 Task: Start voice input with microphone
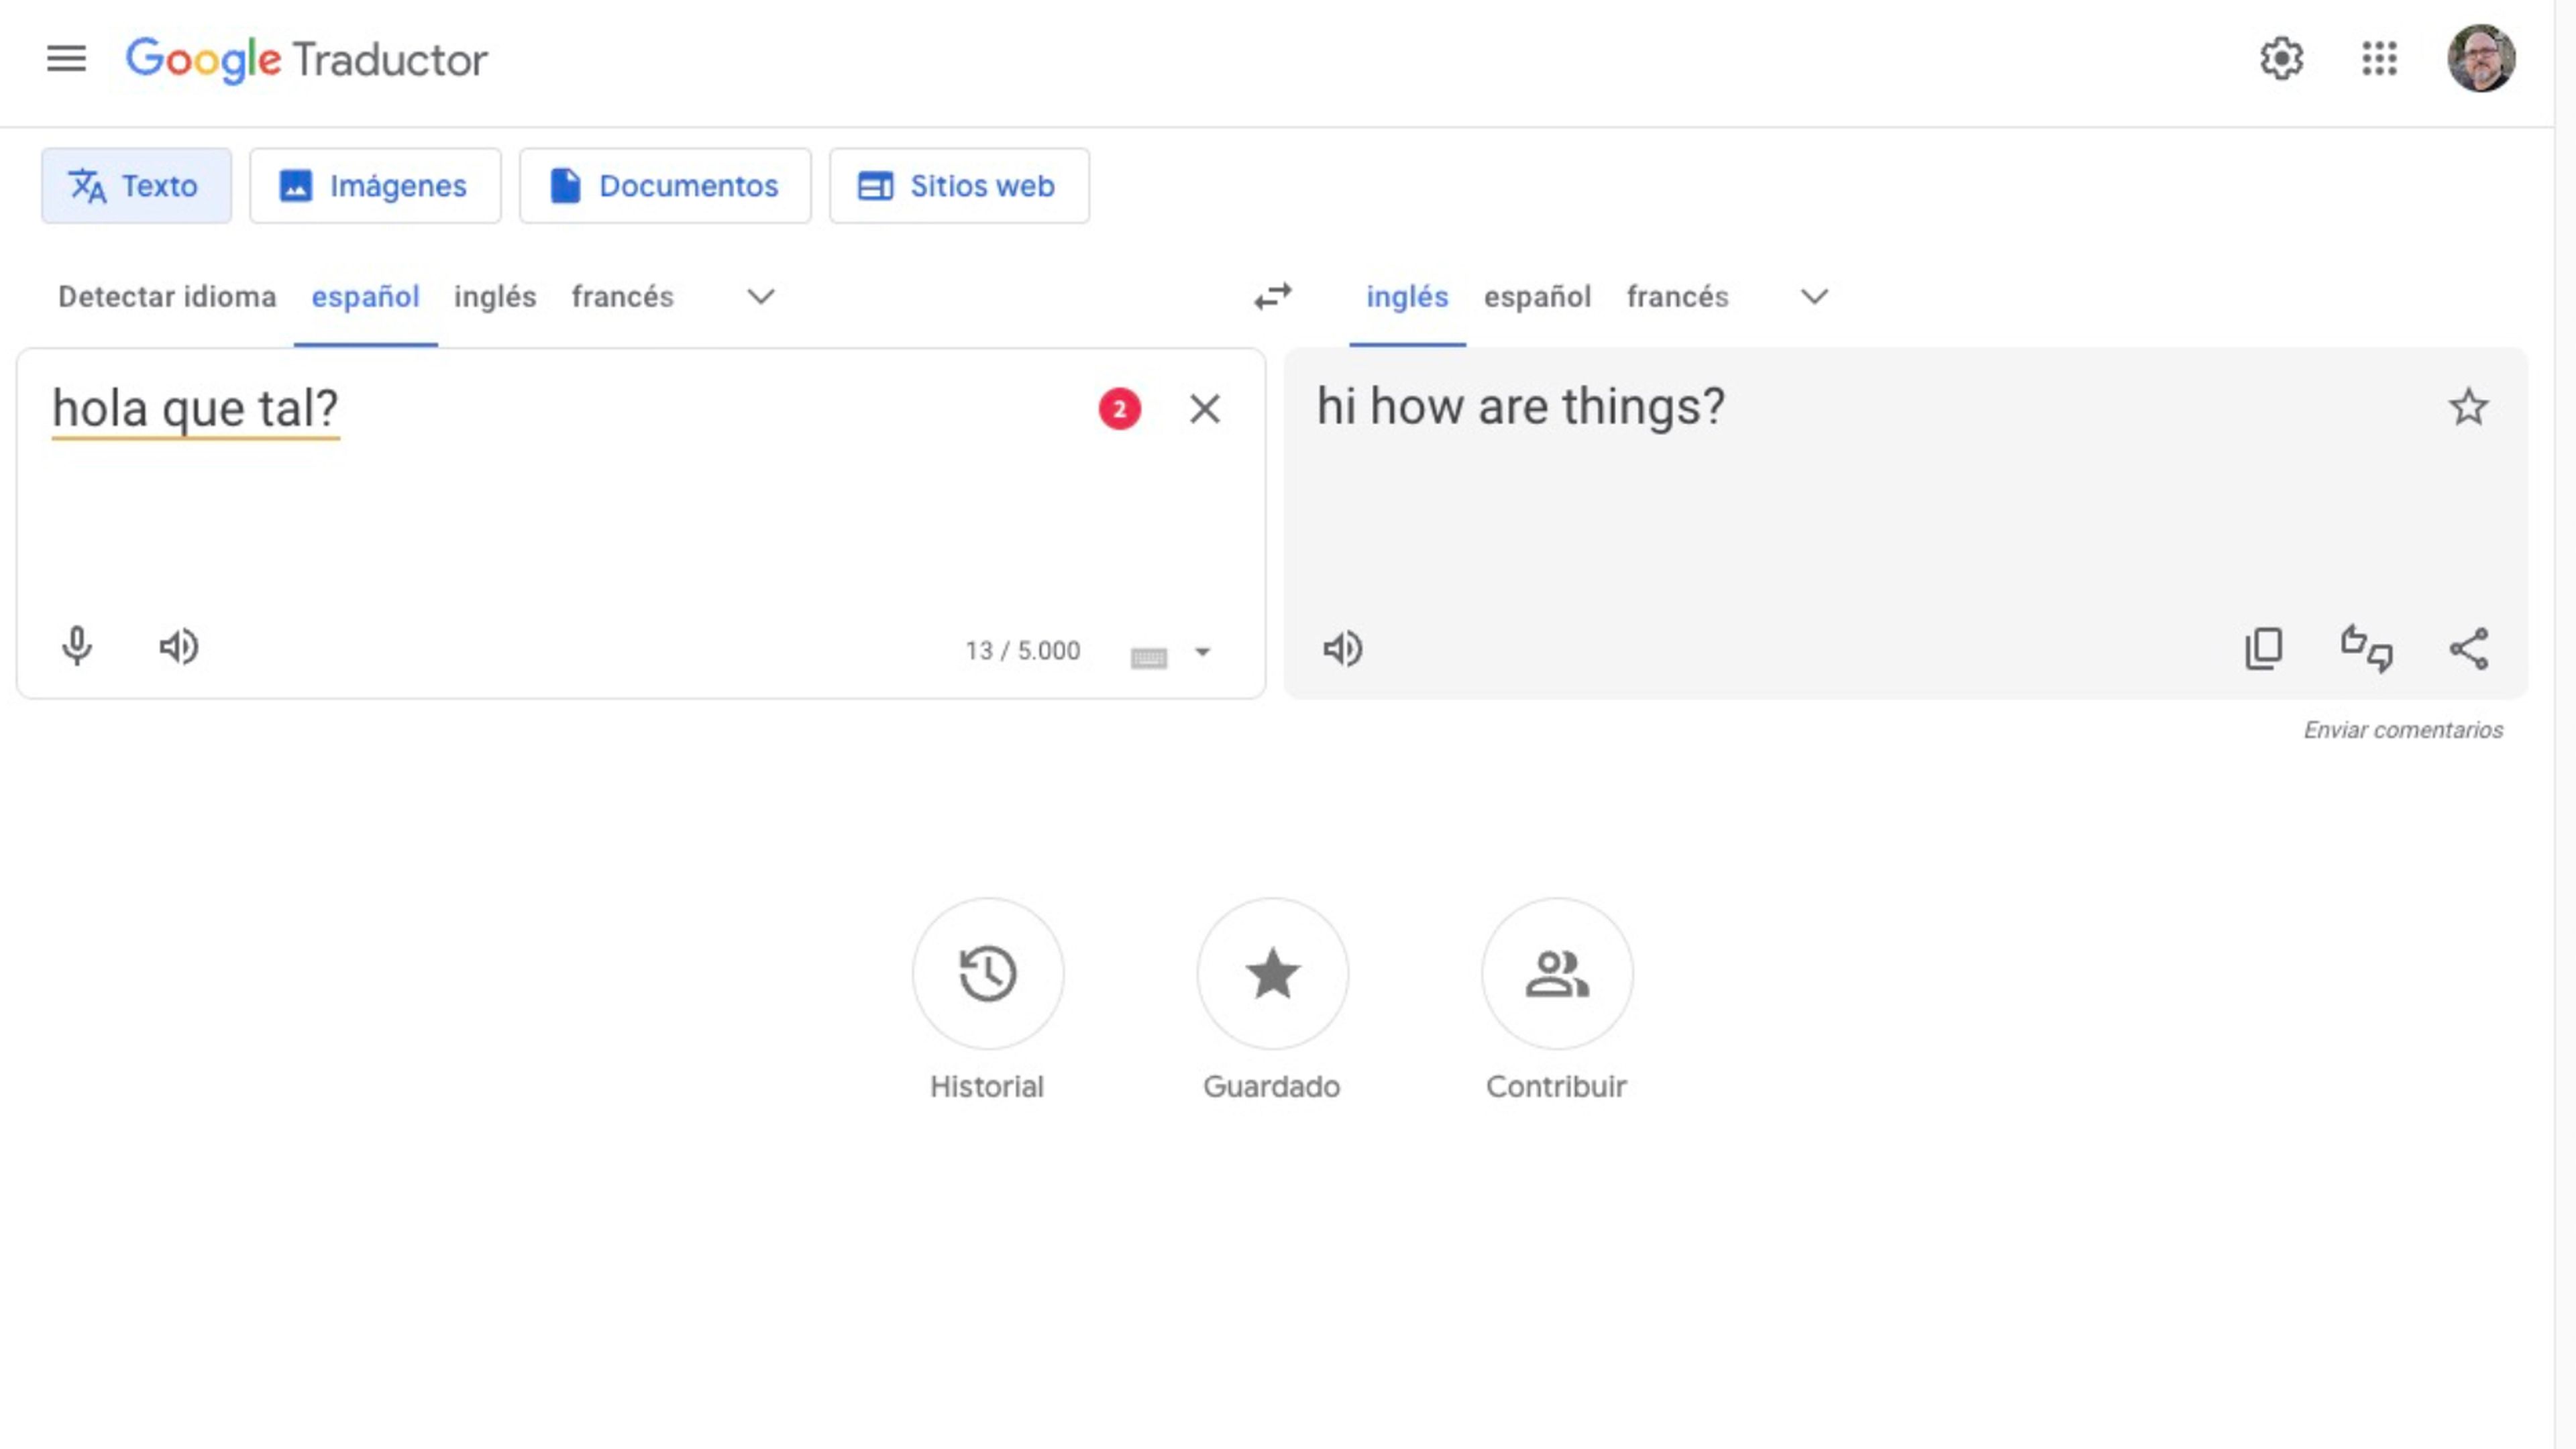(77, 647)
